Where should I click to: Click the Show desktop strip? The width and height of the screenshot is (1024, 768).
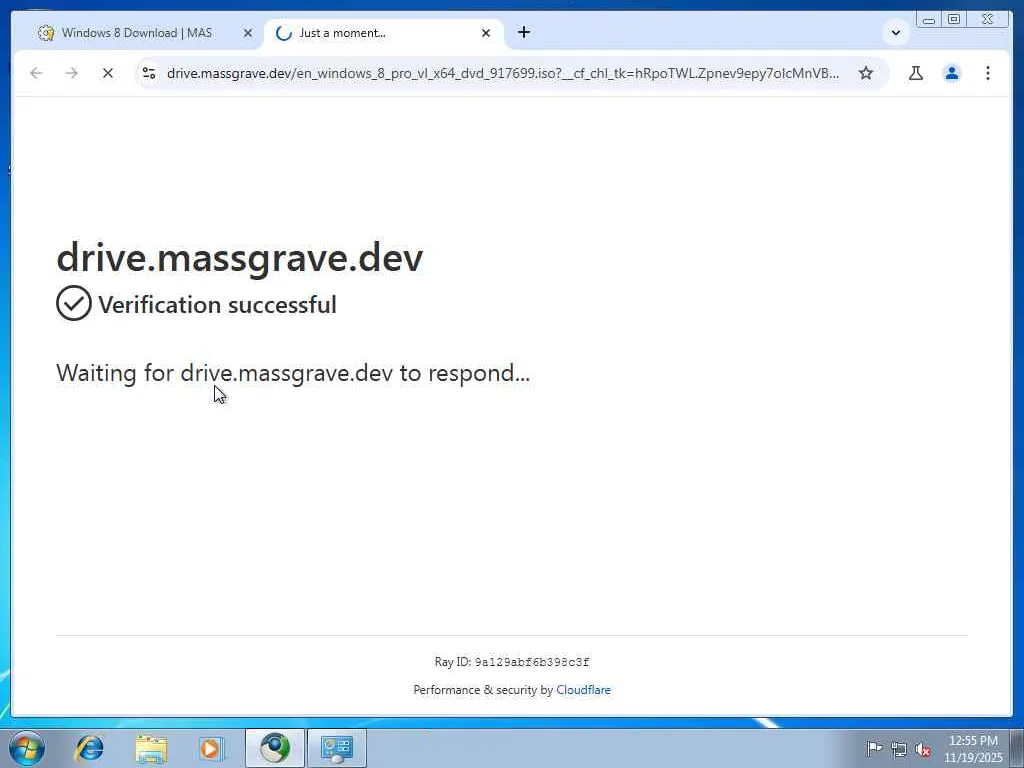[x=1017, y=748]
